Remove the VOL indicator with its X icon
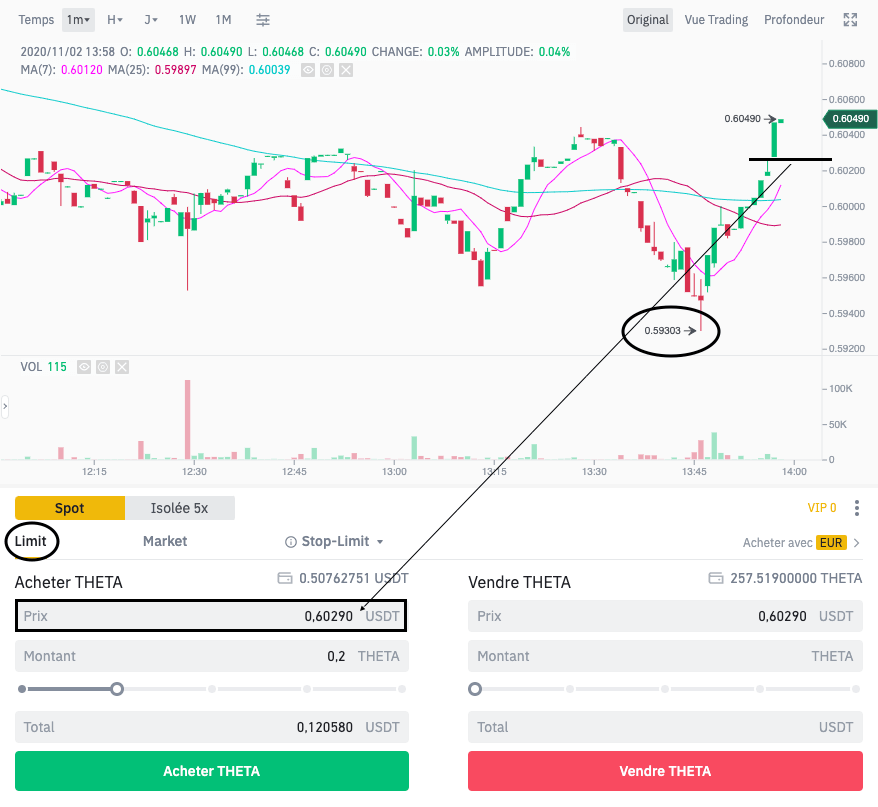 point(121,367)
